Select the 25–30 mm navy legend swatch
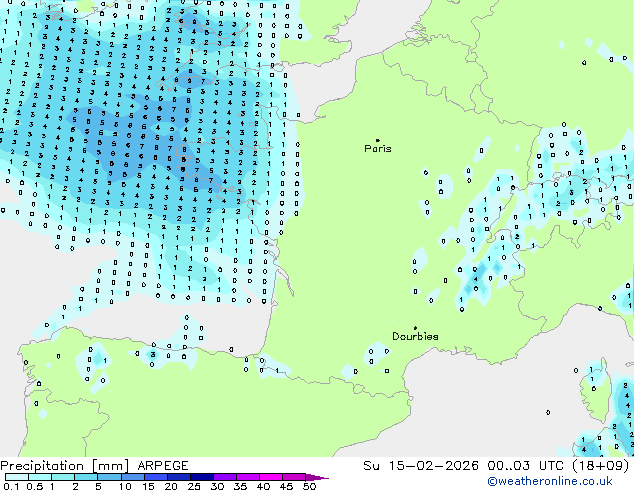The width and height of the screenshot is (634, 490). (x=201, y=477)
